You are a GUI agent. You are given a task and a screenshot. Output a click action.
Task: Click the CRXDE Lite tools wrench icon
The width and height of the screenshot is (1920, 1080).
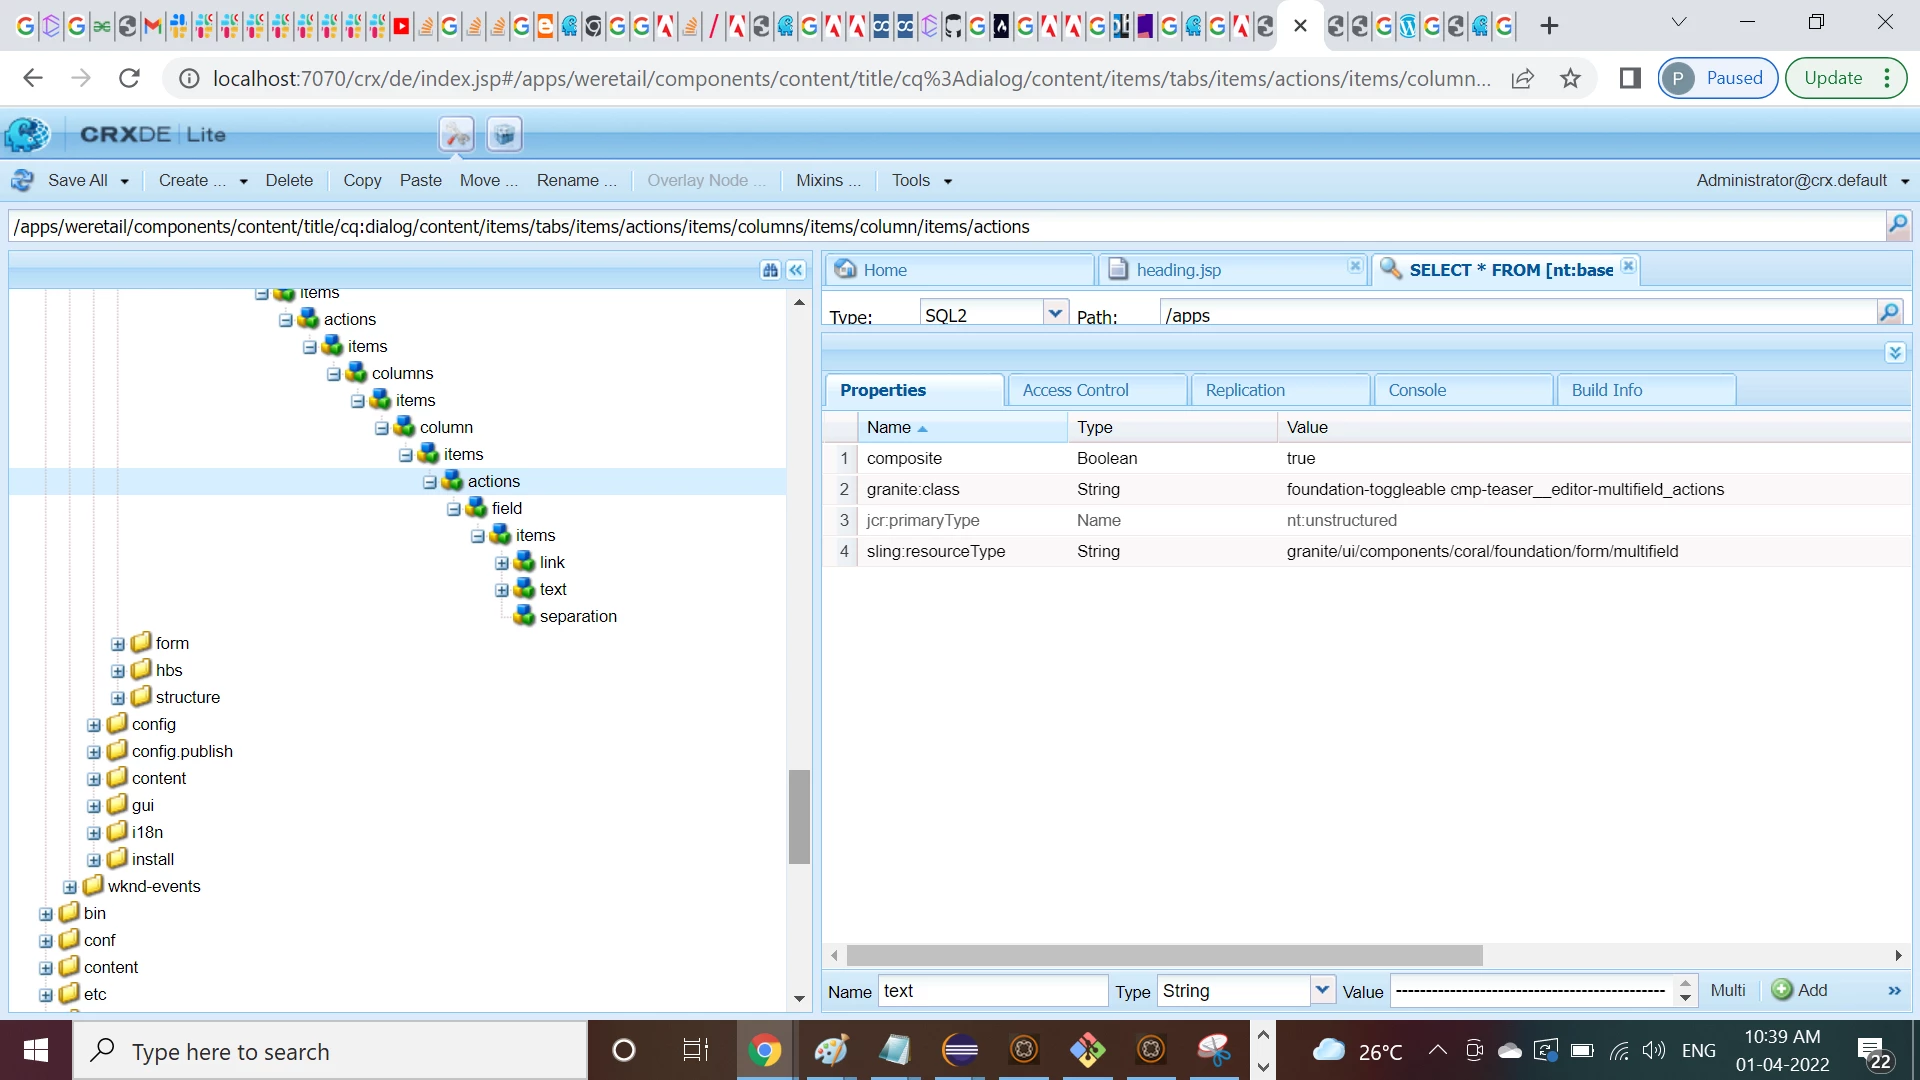click(456, 134)
